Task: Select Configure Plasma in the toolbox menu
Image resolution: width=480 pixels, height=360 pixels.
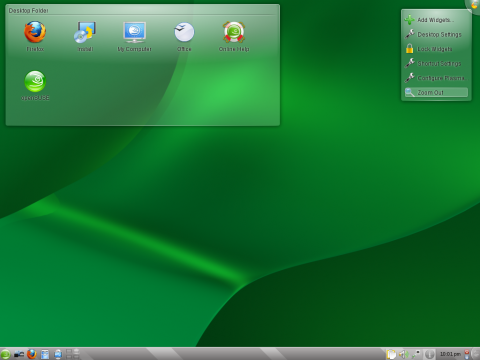Action: [436, 78]
